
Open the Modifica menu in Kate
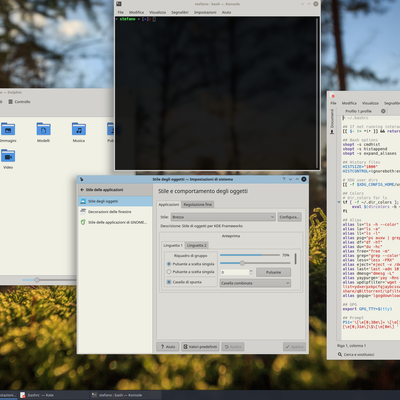point(349,103)
